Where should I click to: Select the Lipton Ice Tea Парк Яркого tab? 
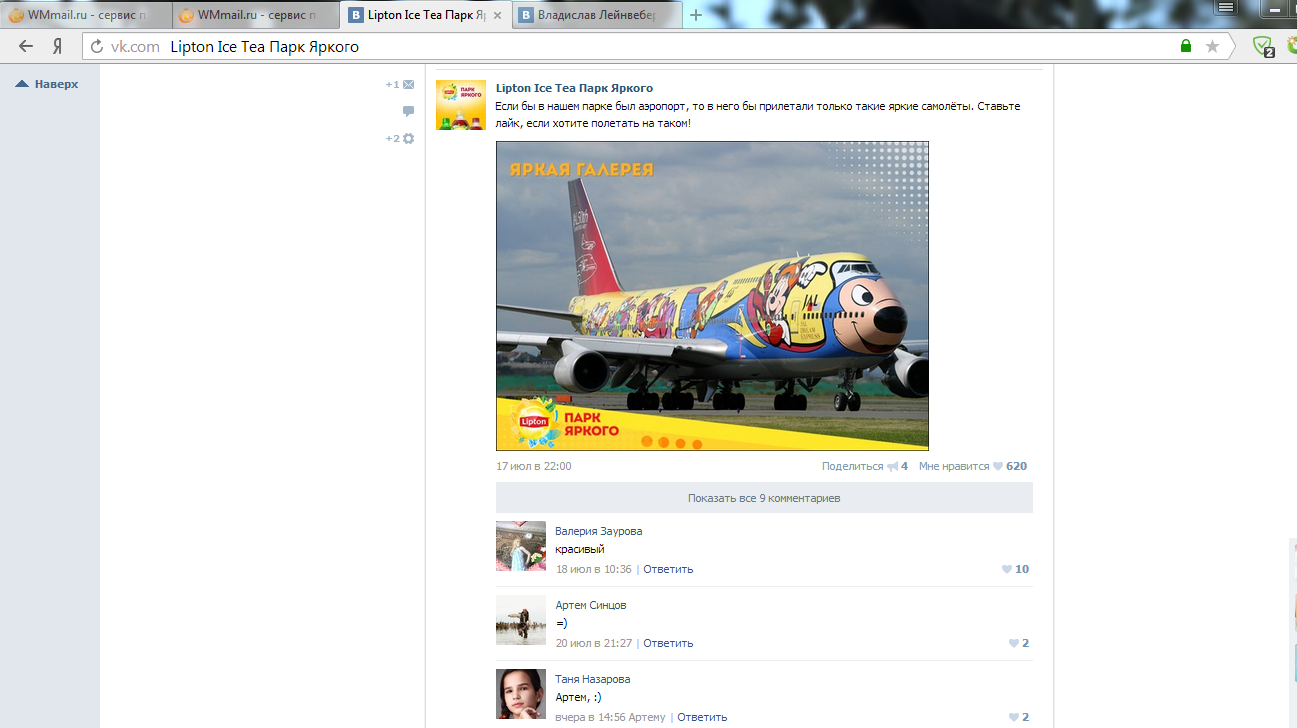426,15
